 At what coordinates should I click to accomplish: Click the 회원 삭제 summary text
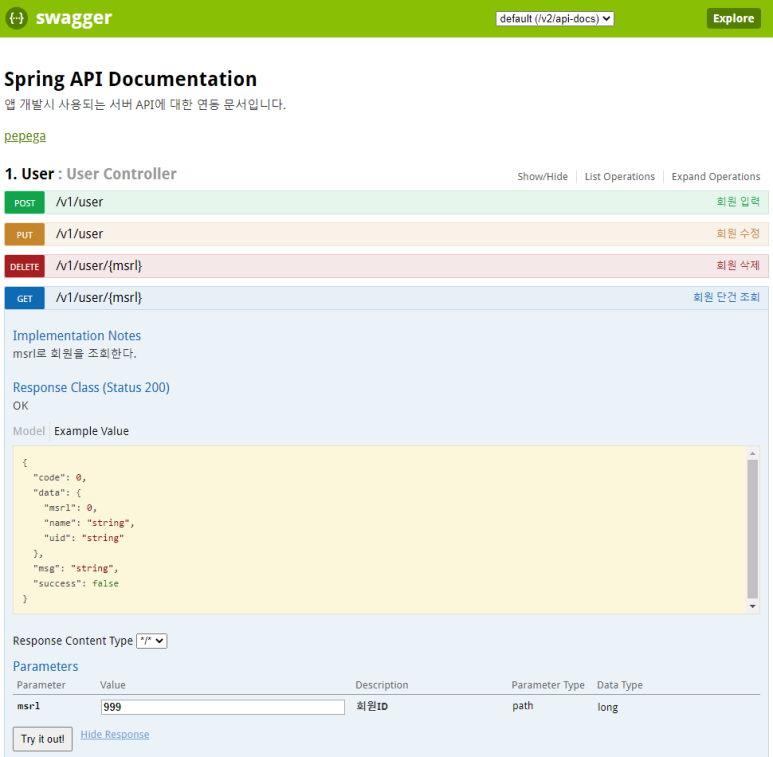coord(738,266)
